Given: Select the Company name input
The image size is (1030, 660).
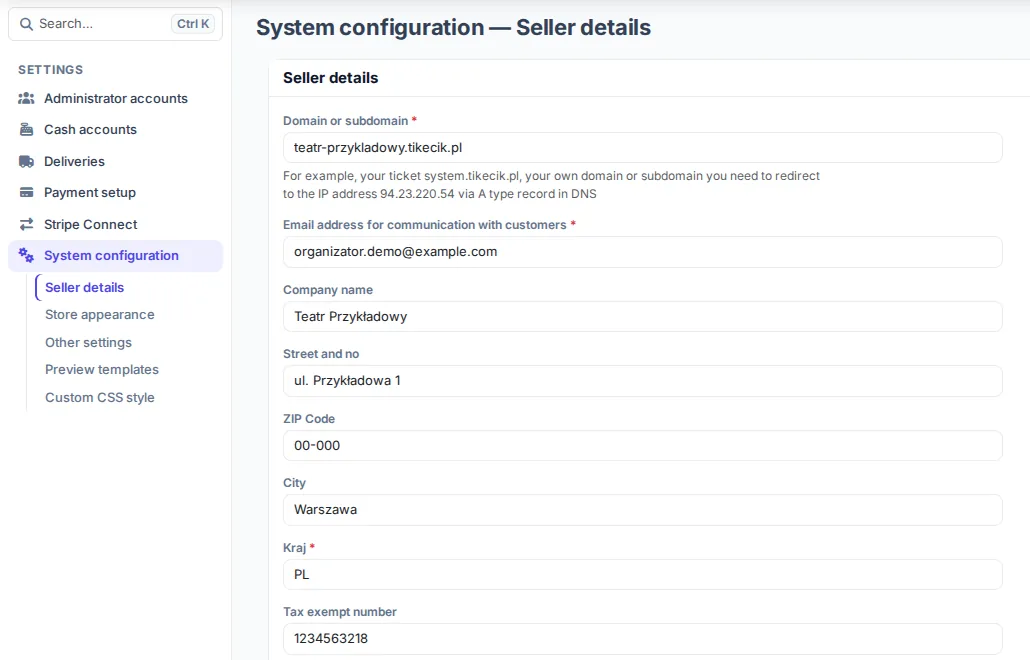Looking at the screenshot, I should click(642, 317).
